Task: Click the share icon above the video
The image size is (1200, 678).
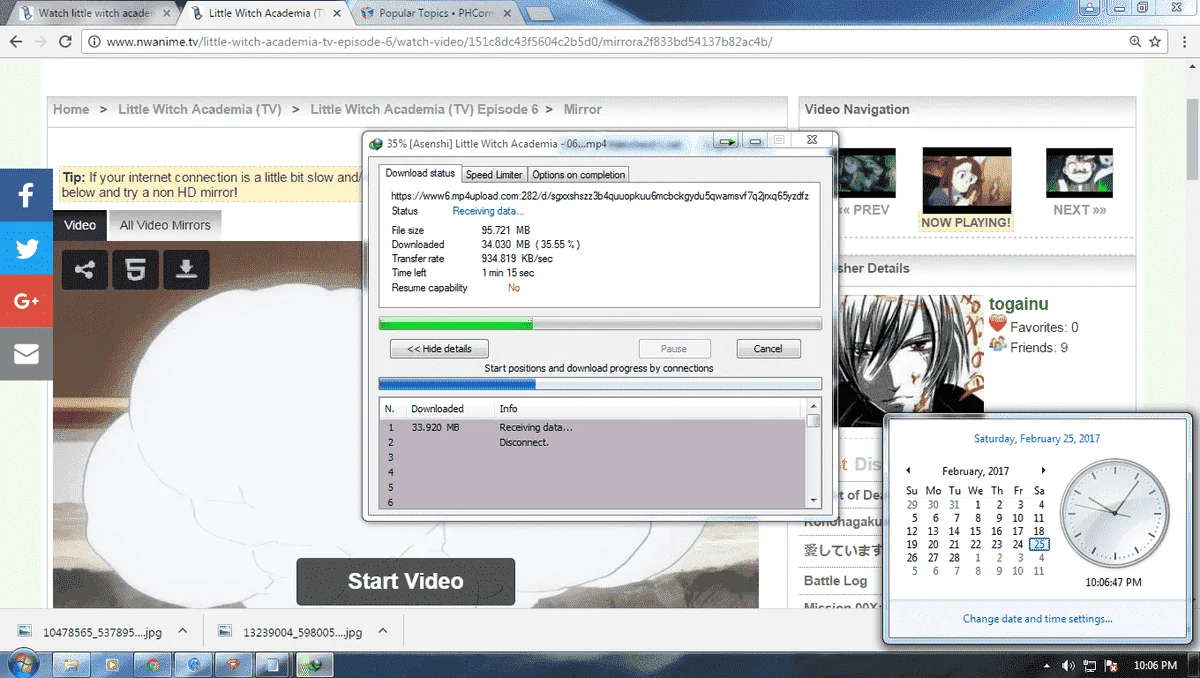Action: coord(85,269)
